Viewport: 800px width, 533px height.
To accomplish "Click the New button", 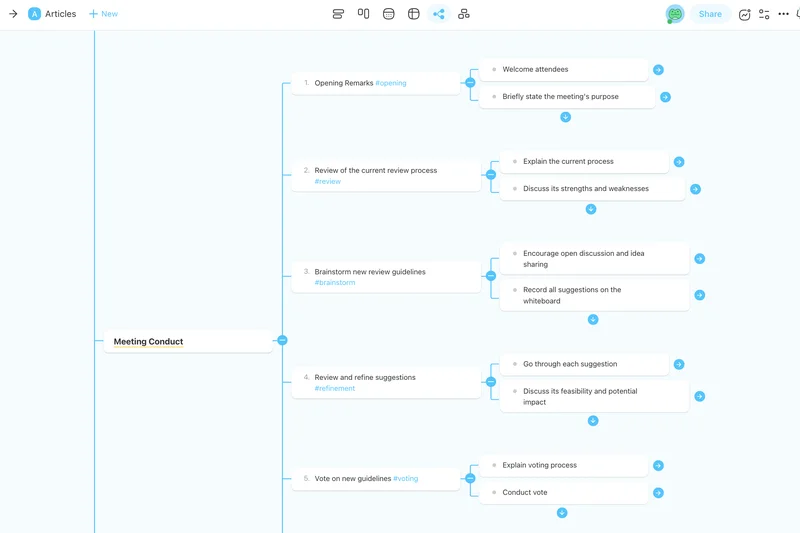I will pyautogui.click(x=103, y=14).
